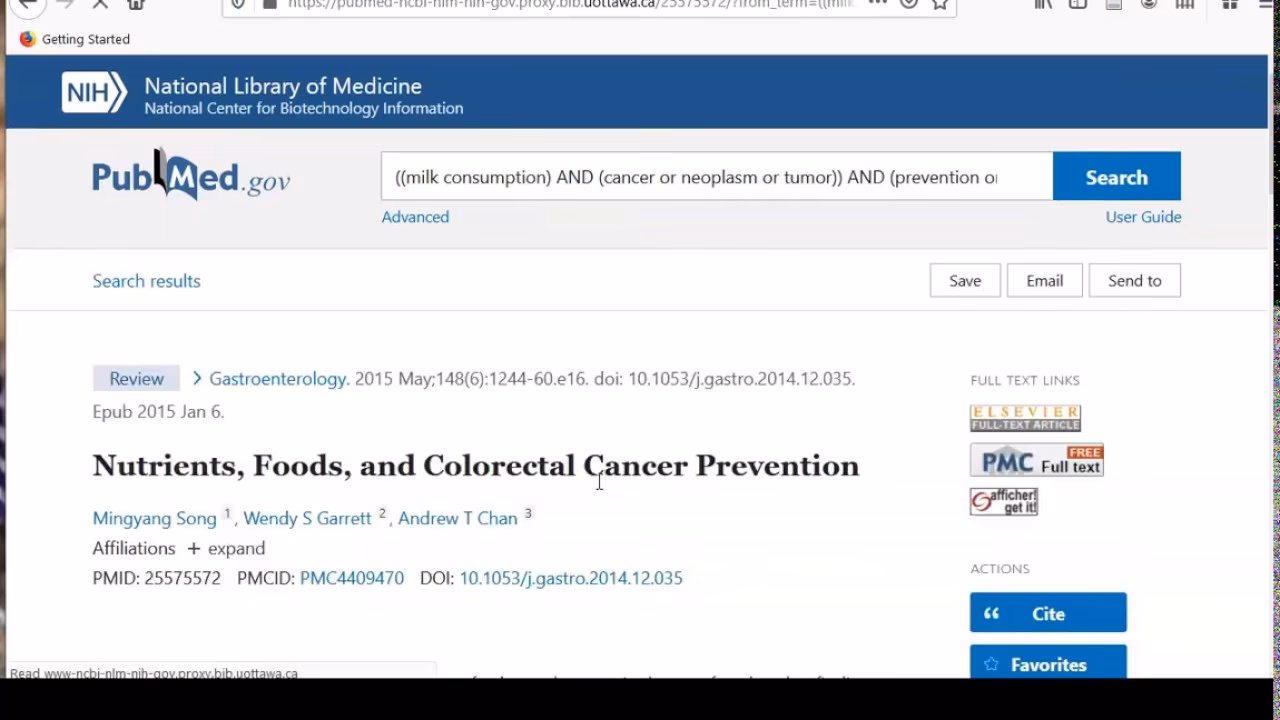Expand the author affiliations
Screen dimensions: 1280x720
click(x=226, y=548)
